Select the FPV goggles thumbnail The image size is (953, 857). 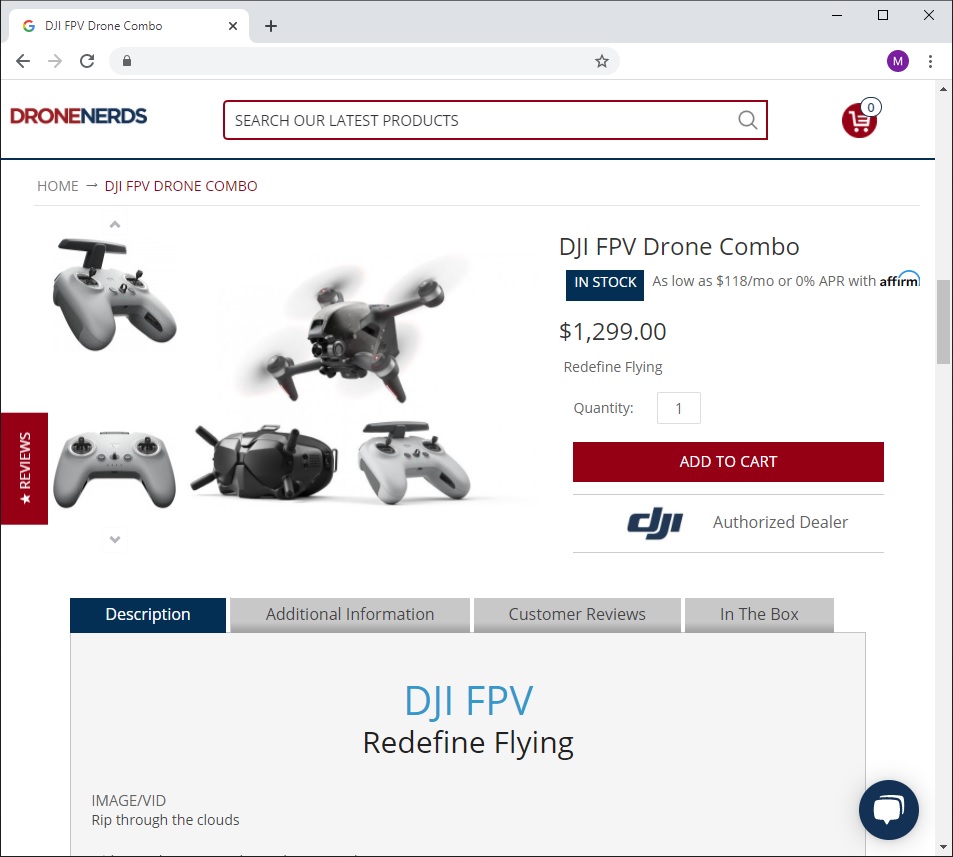(264, 463)
